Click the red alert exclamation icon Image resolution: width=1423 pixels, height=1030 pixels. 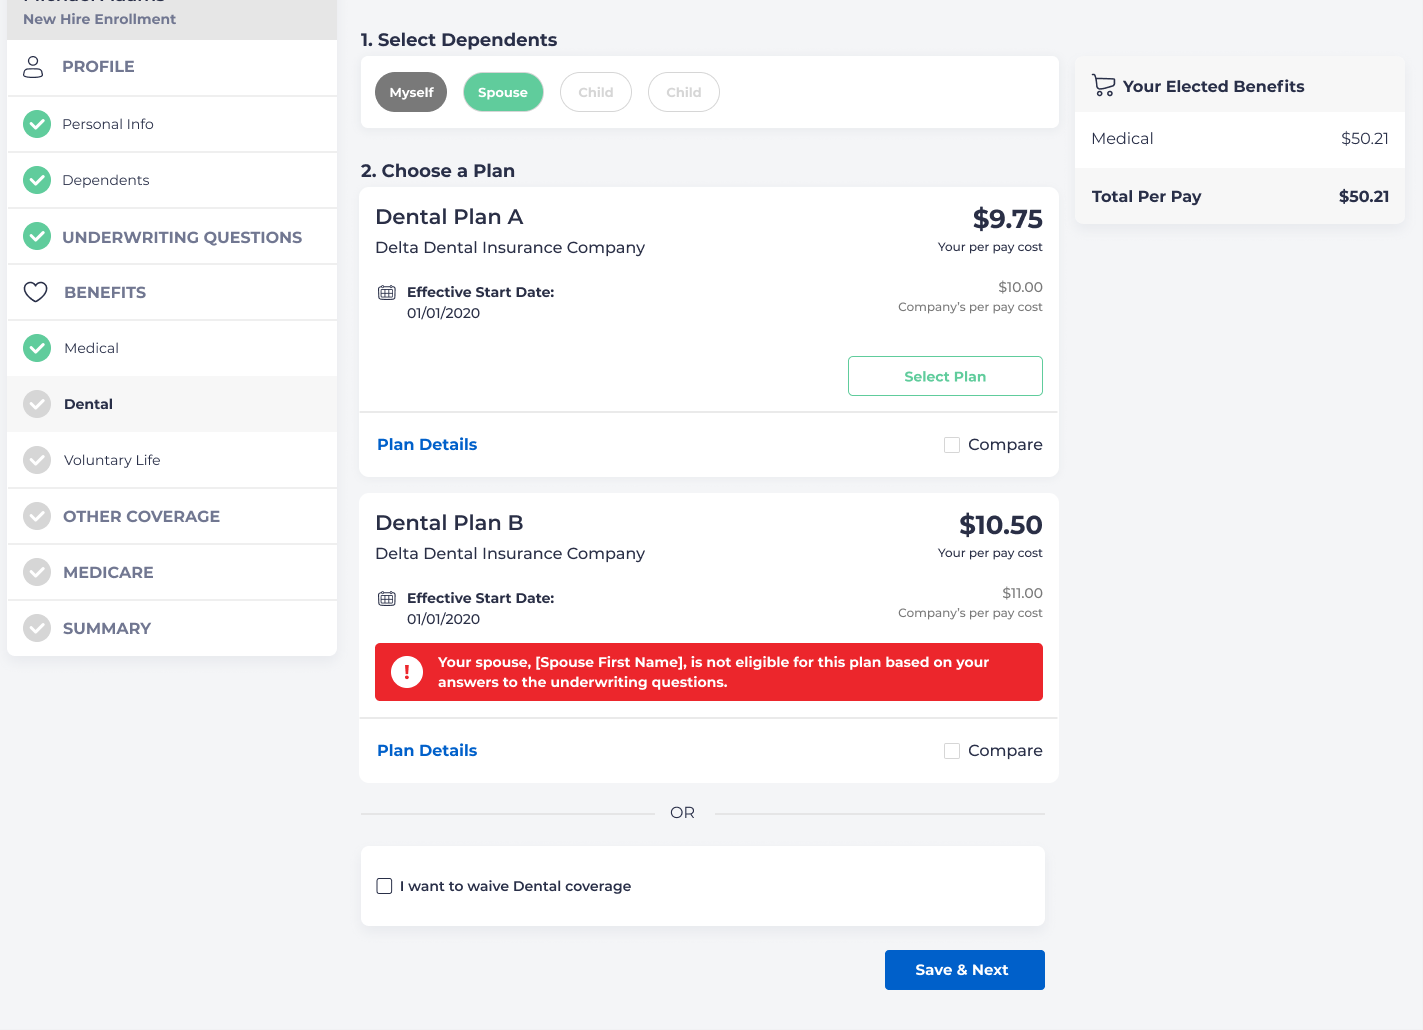[407, 672]
